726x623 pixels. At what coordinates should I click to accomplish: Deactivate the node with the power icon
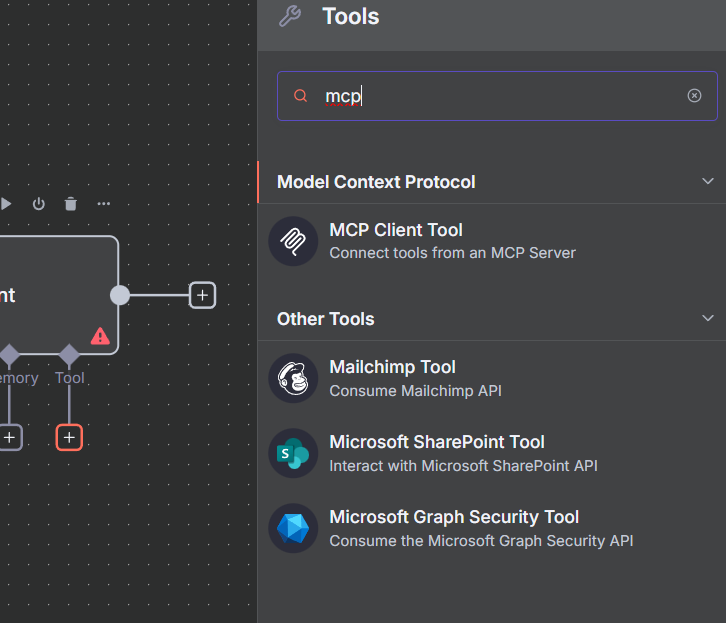tap(38, 204)
